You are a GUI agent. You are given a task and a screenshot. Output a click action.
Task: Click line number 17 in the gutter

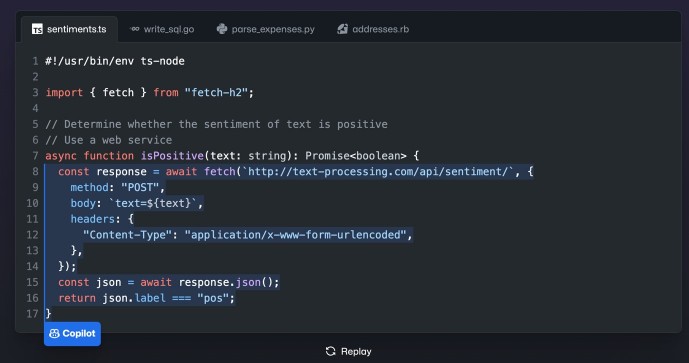point(33,314)
